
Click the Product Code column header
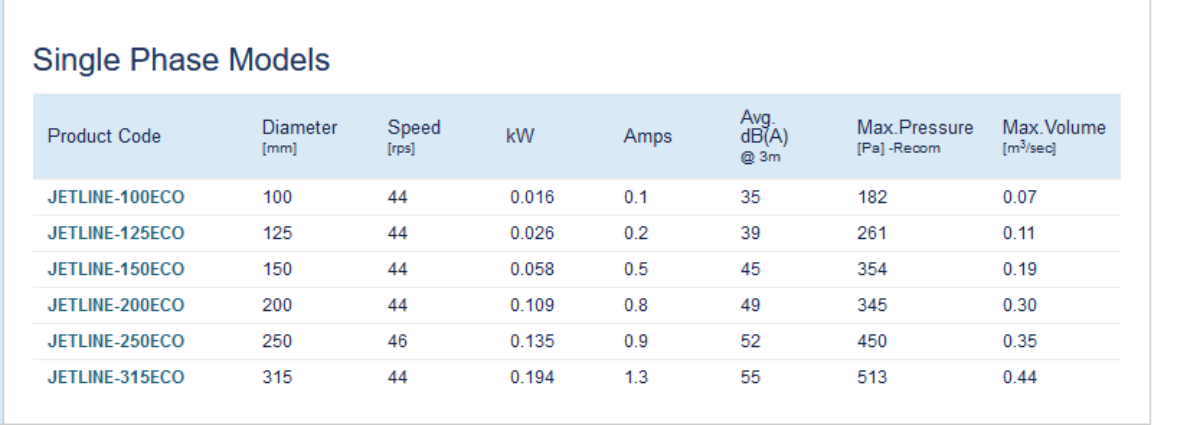point(104,136)
